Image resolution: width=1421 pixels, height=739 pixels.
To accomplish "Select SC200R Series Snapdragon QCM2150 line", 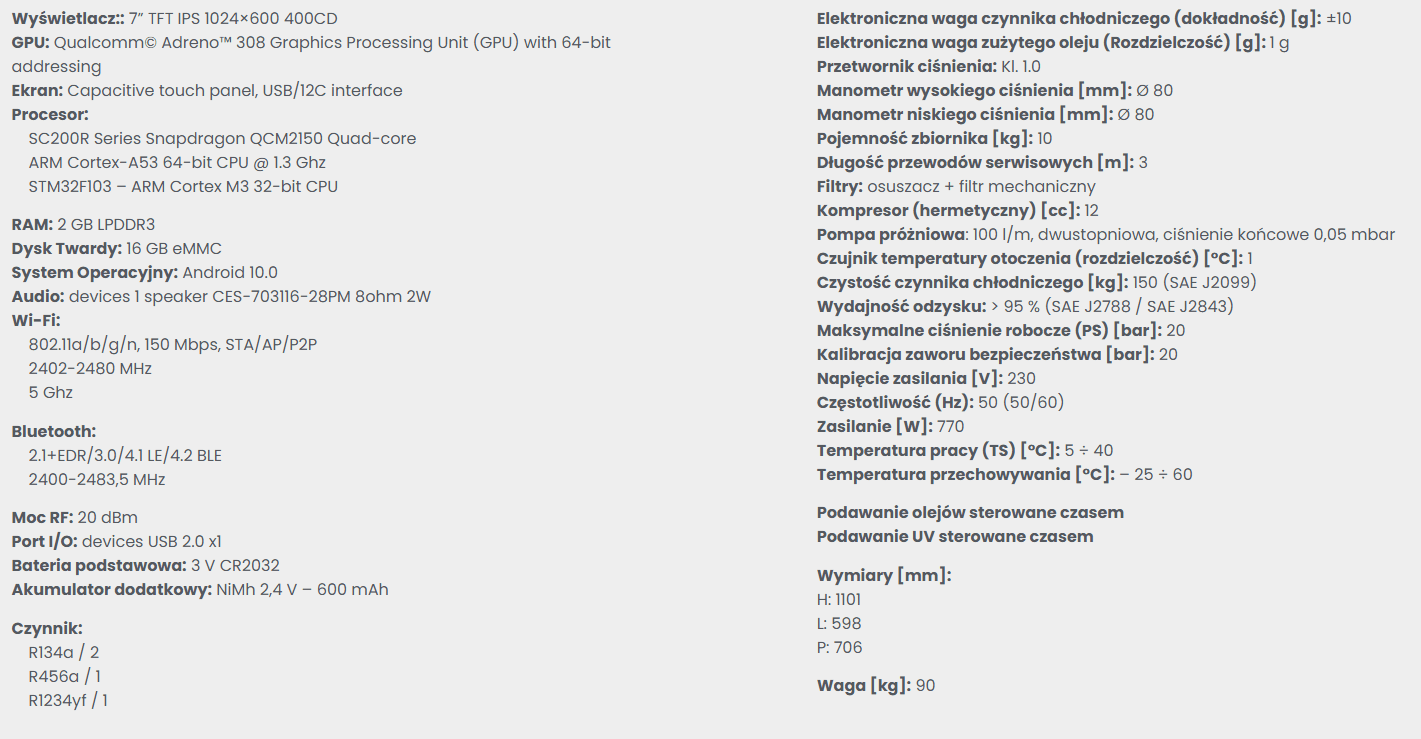I will [222, 138].
